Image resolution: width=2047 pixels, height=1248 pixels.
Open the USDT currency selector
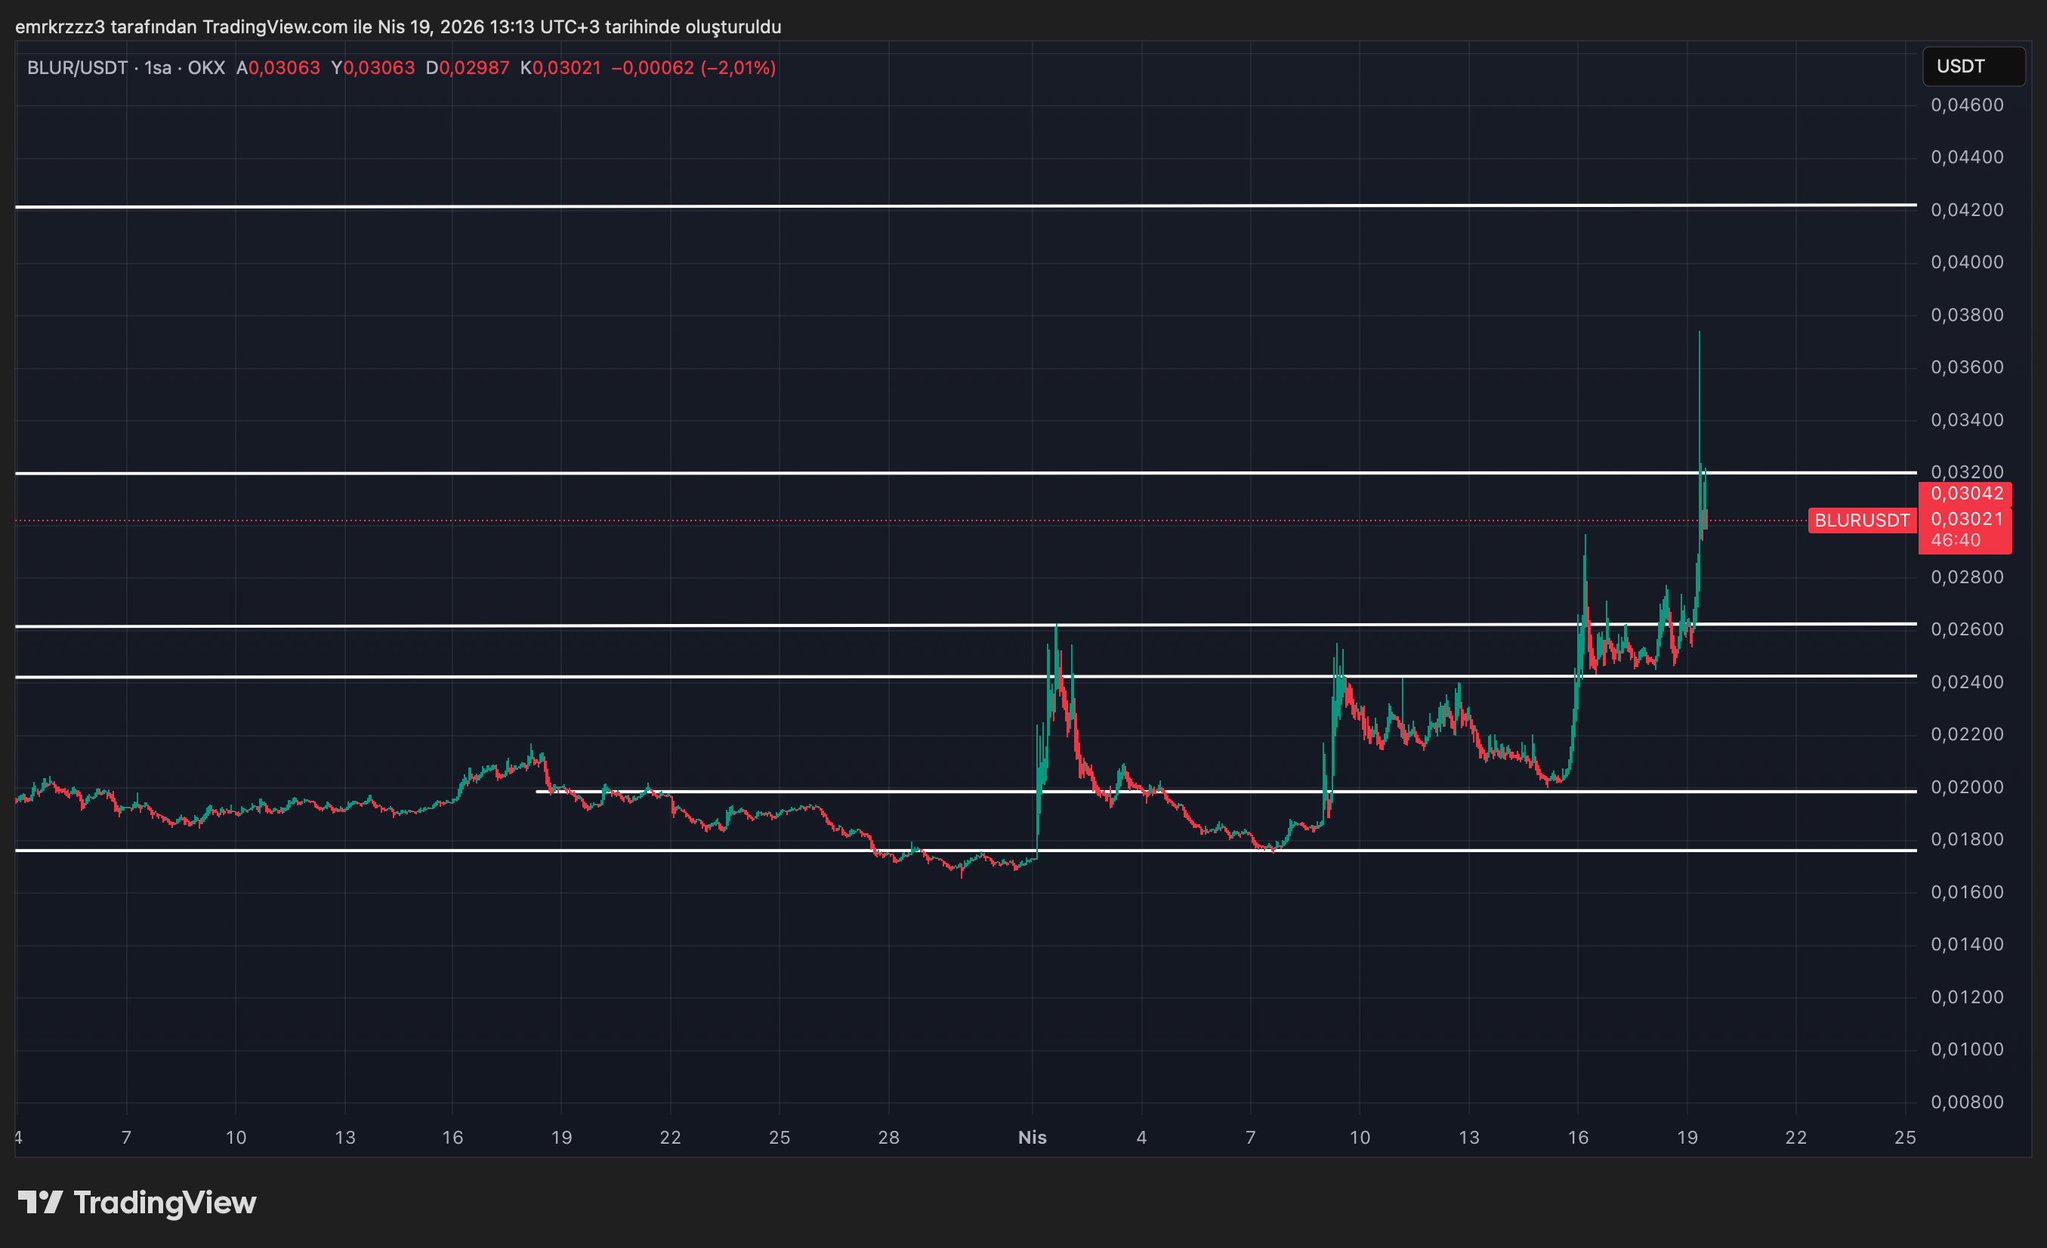tap(1972, 67)
